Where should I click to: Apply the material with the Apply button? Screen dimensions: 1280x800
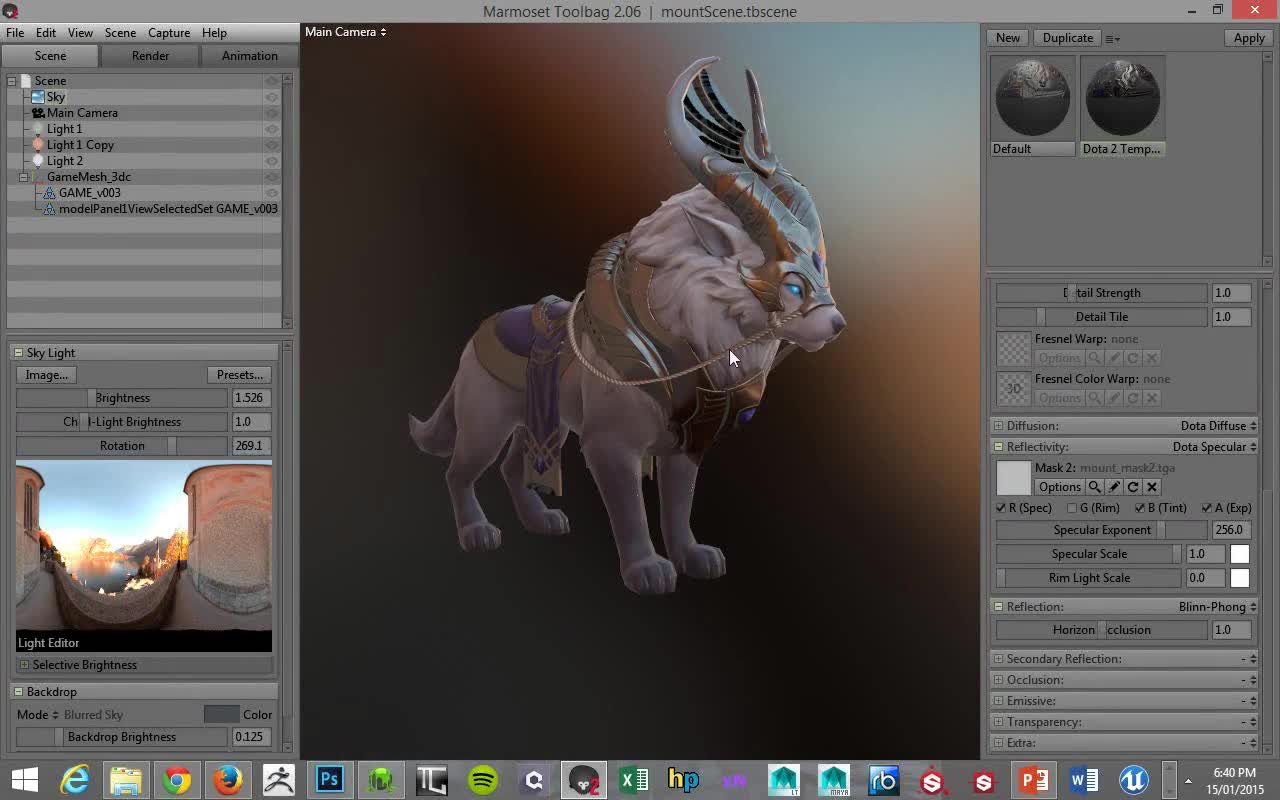1249,38
